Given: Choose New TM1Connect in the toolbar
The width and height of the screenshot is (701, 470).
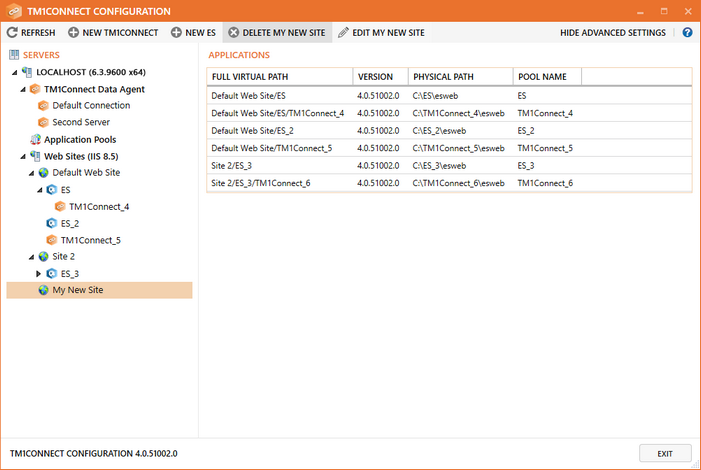Looking at the screenshot, I should [x=113, y=32].
